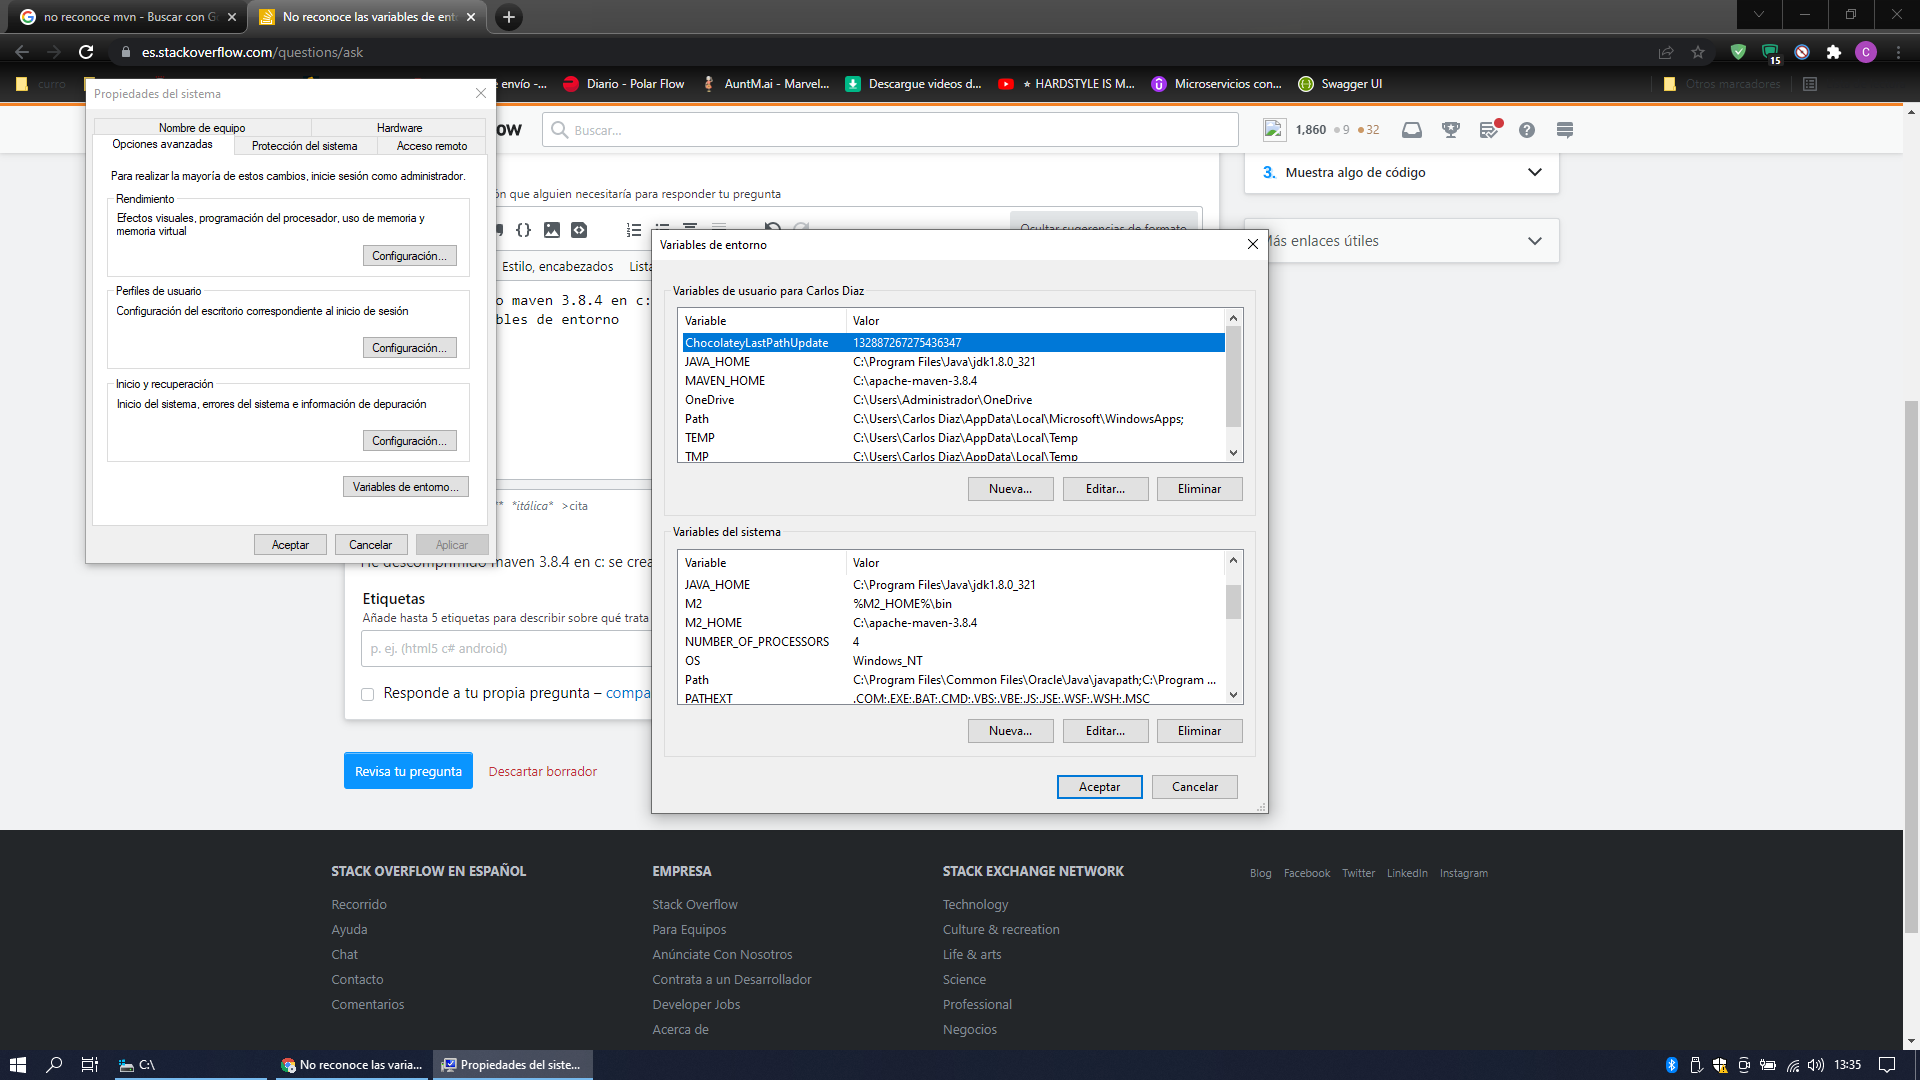Screen dimensions: 1920x1080
Task: Open blue circle blocker extension
Action: pyautogui.click(x=1802, y=52)
